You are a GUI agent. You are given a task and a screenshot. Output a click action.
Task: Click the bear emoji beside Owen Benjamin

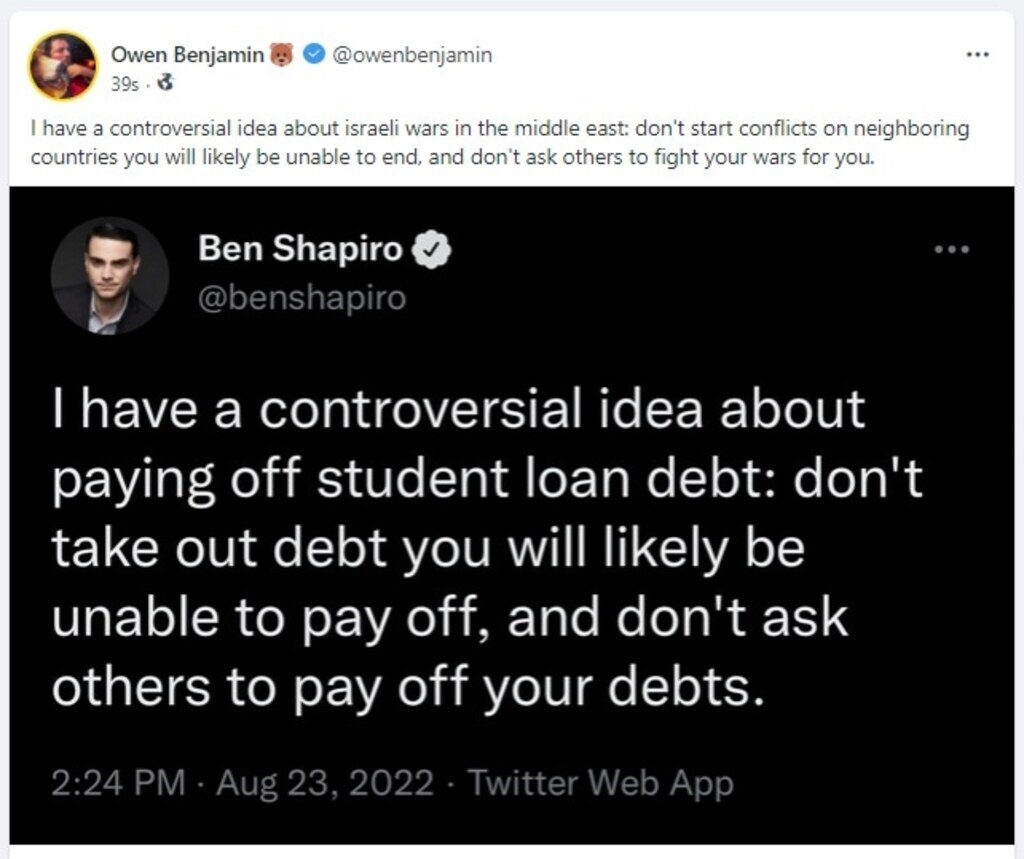click(x=281, y=56)
